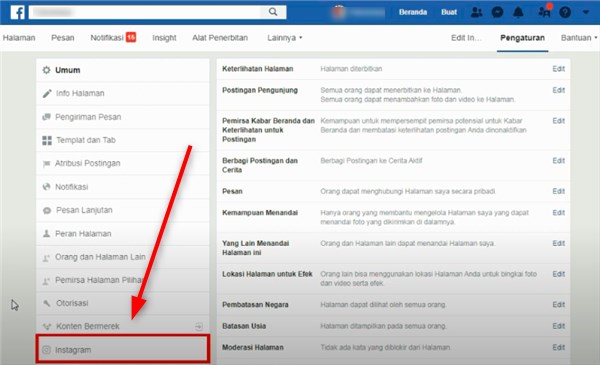Viewport: 600px width, 365px height.
Task: Expand the Lainnya dropdown
Action: tap(285, 37)
